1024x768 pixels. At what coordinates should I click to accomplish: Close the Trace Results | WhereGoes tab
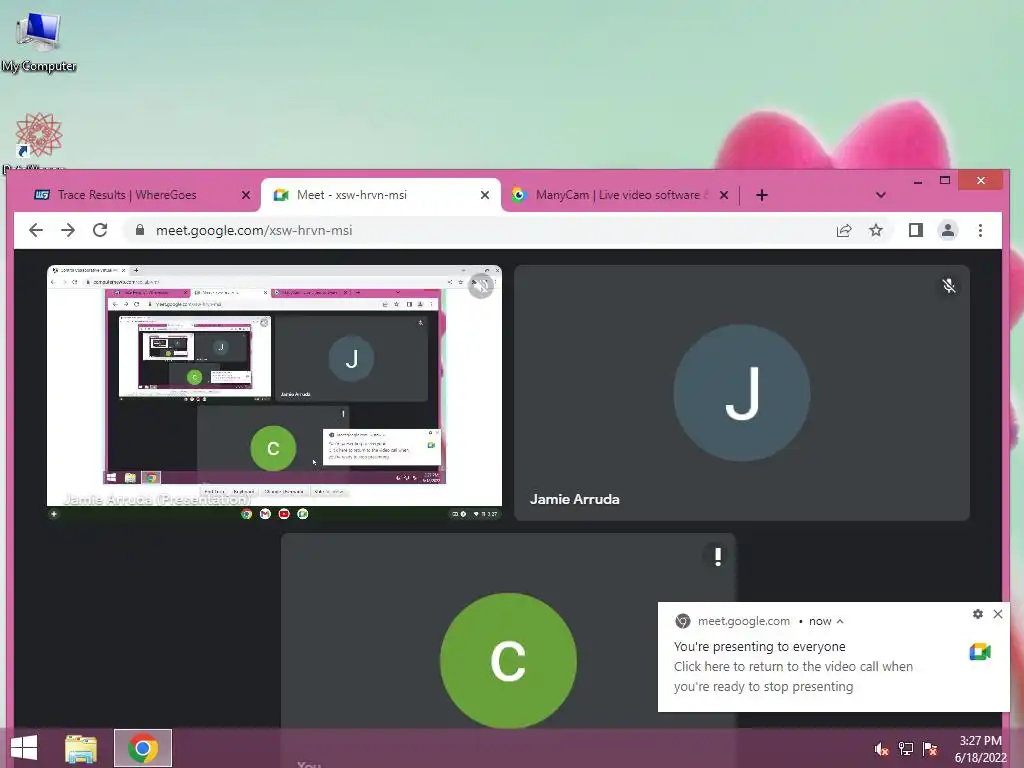tap(246, 195)
